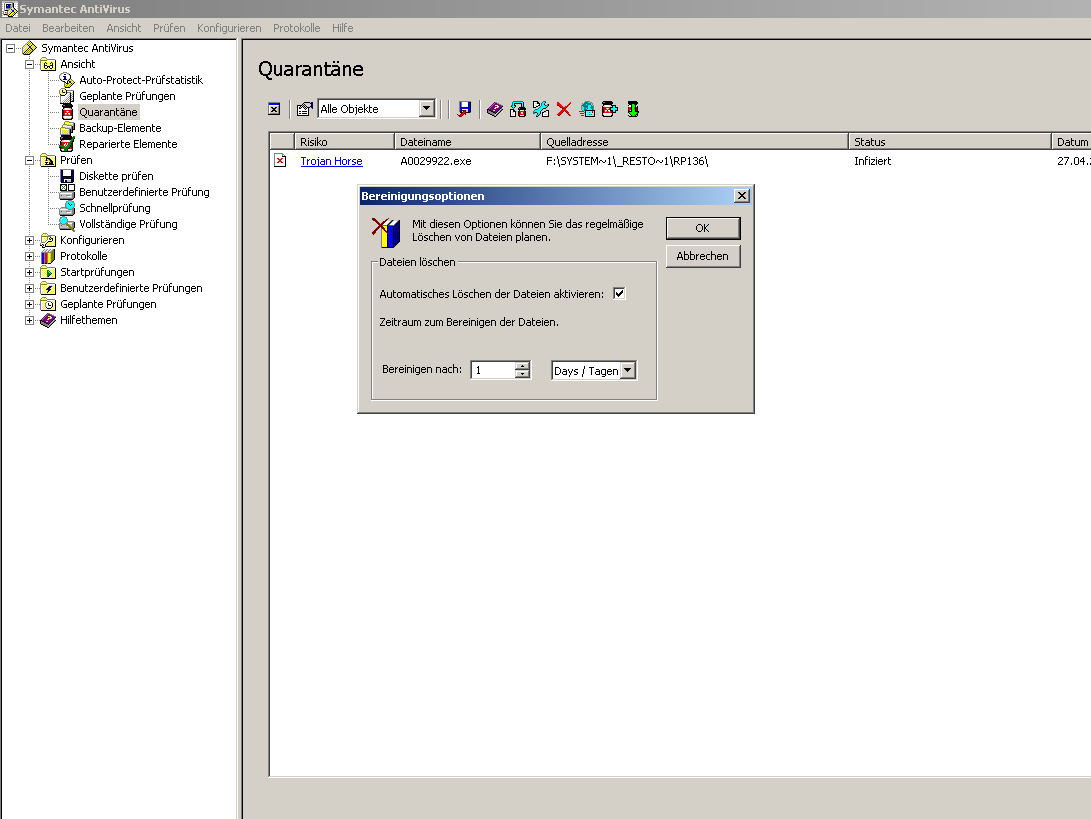Expand the Startprüfungen tree node
Viewport: 1091px width, 819px height.
29,272
